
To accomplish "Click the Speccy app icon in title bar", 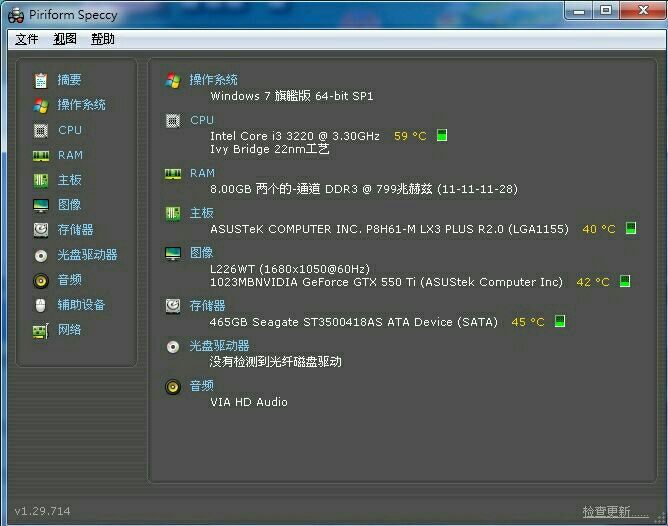I will (16, 16).
